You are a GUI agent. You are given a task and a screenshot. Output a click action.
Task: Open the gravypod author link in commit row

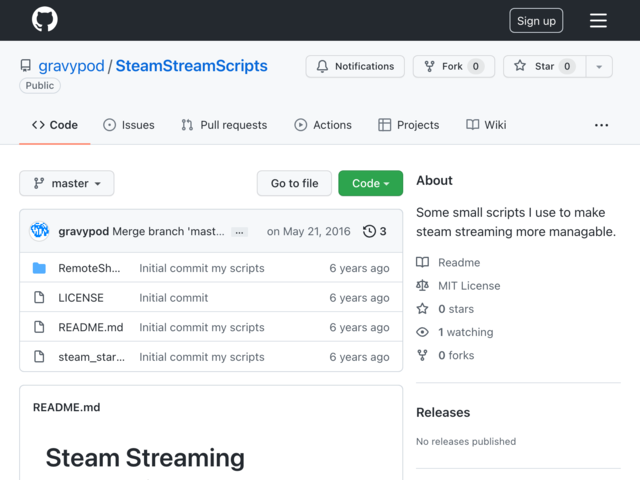pyautogui.click(x=84, y=231)
